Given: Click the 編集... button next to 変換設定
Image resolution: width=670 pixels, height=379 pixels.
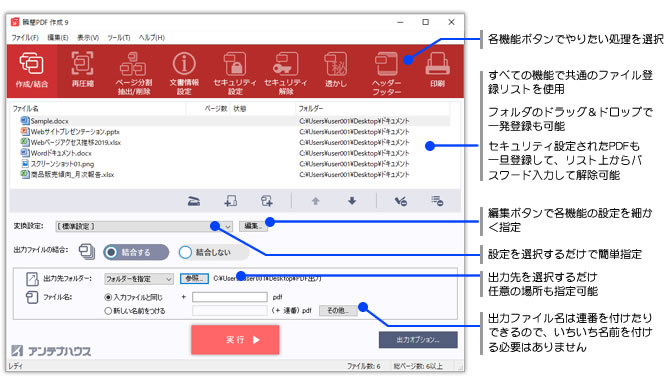Looking at the screenshot, I should click(253, 226).
